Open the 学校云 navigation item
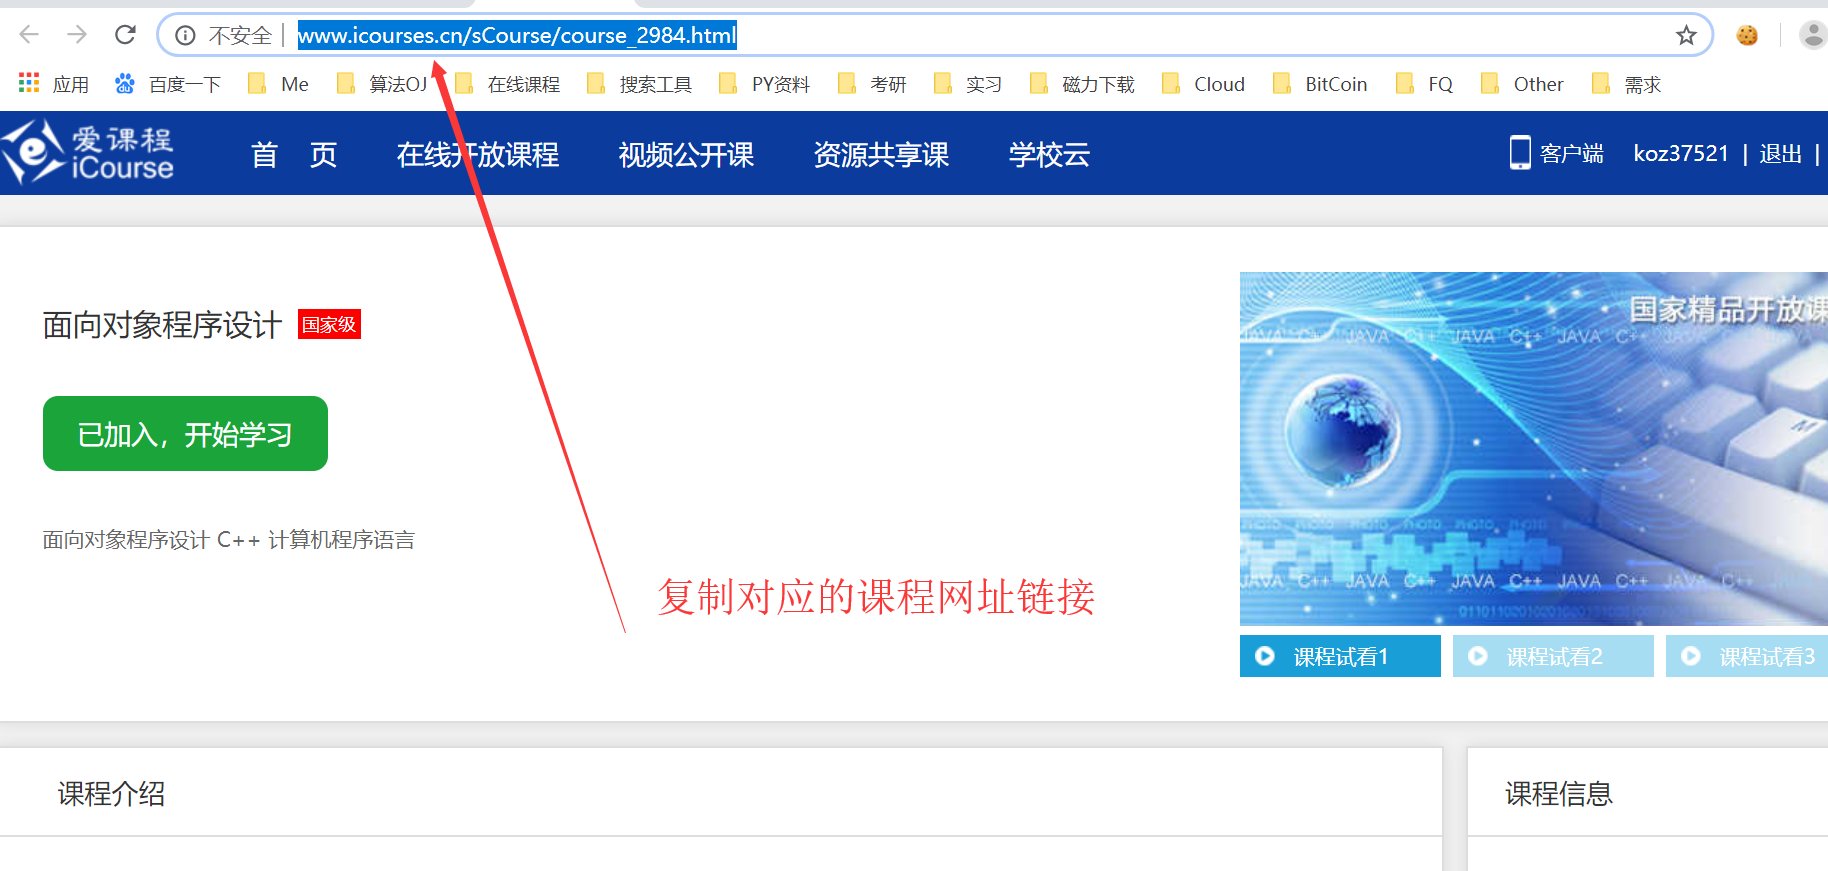This screenshot has width=1828, height=871. coord(1049,154)
